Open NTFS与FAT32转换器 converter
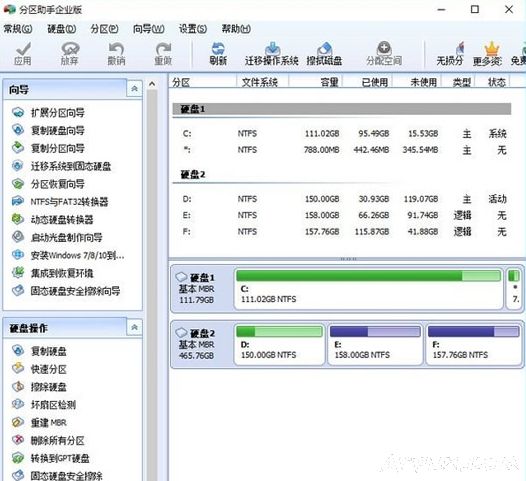This screenshot has height=481, width=526. click(x=69, y=202)
